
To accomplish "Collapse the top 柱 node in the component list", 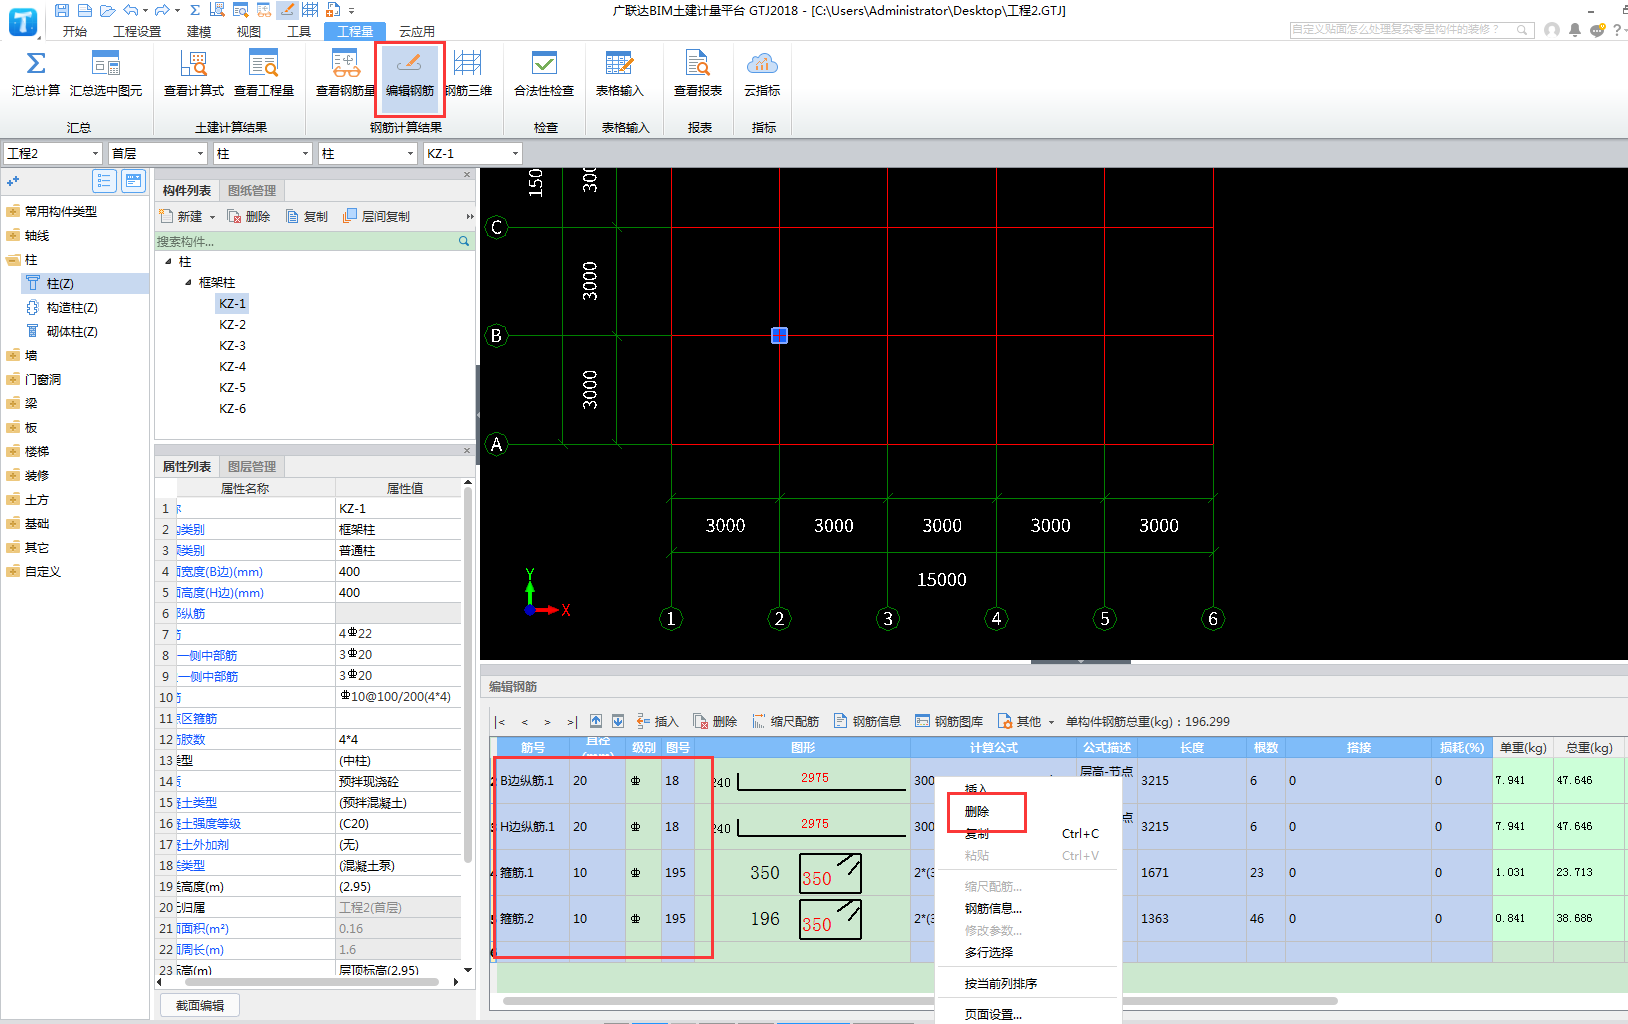I will (x=168, y=261).
